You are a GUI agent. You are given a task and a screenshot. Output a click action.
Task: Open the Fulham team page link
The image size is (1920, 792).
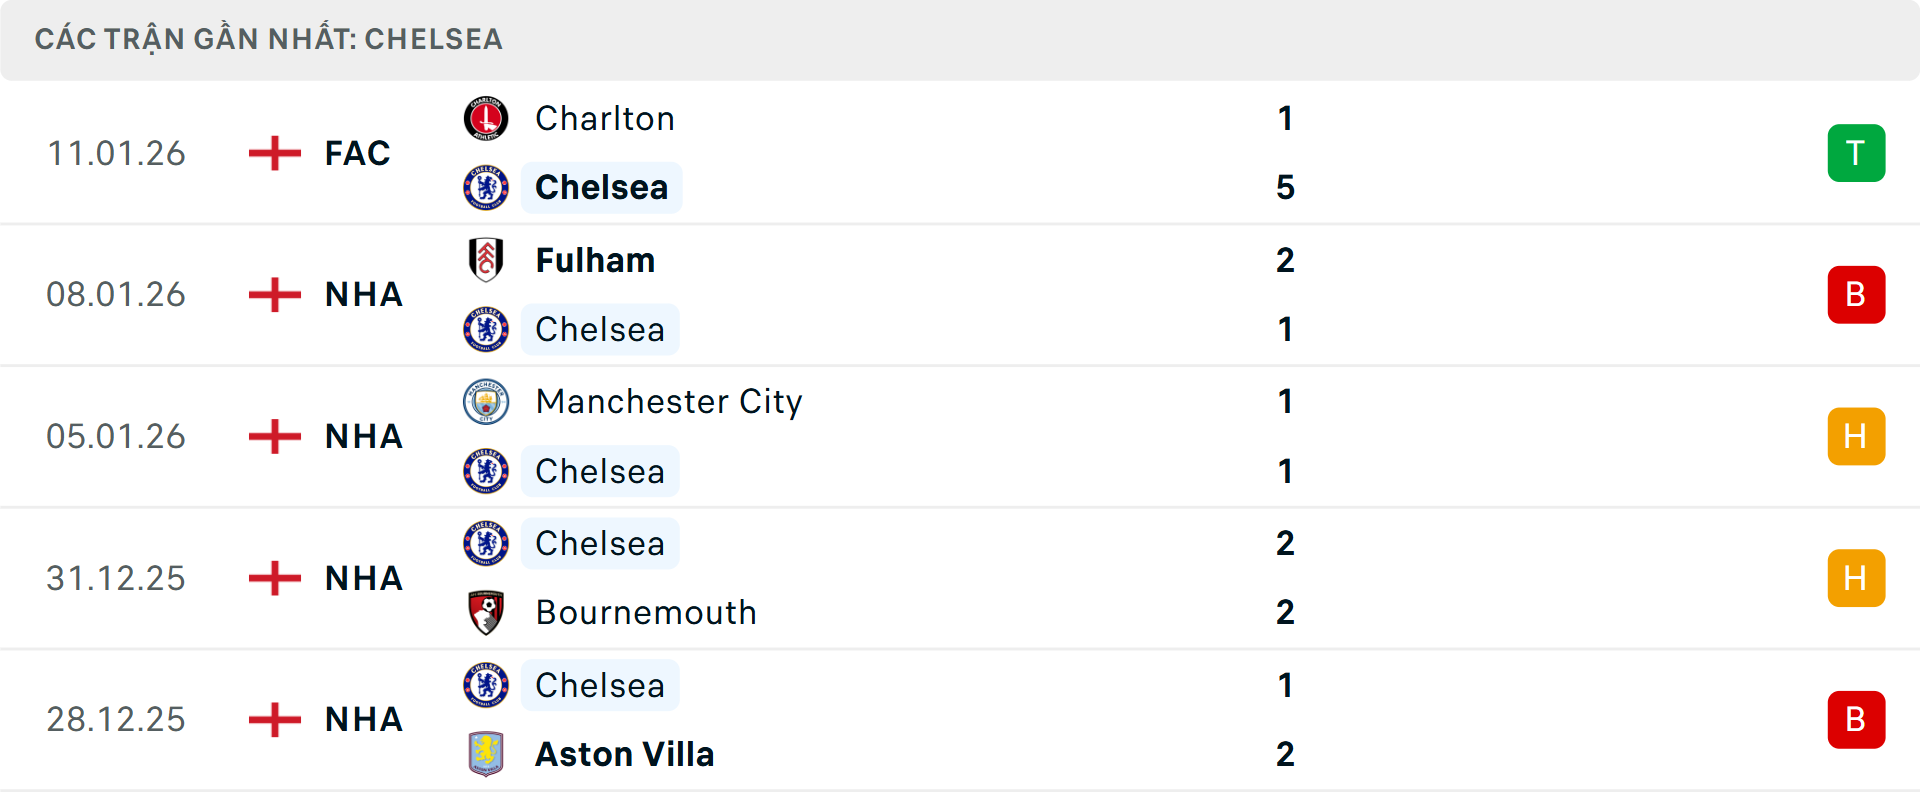(595, 260)
